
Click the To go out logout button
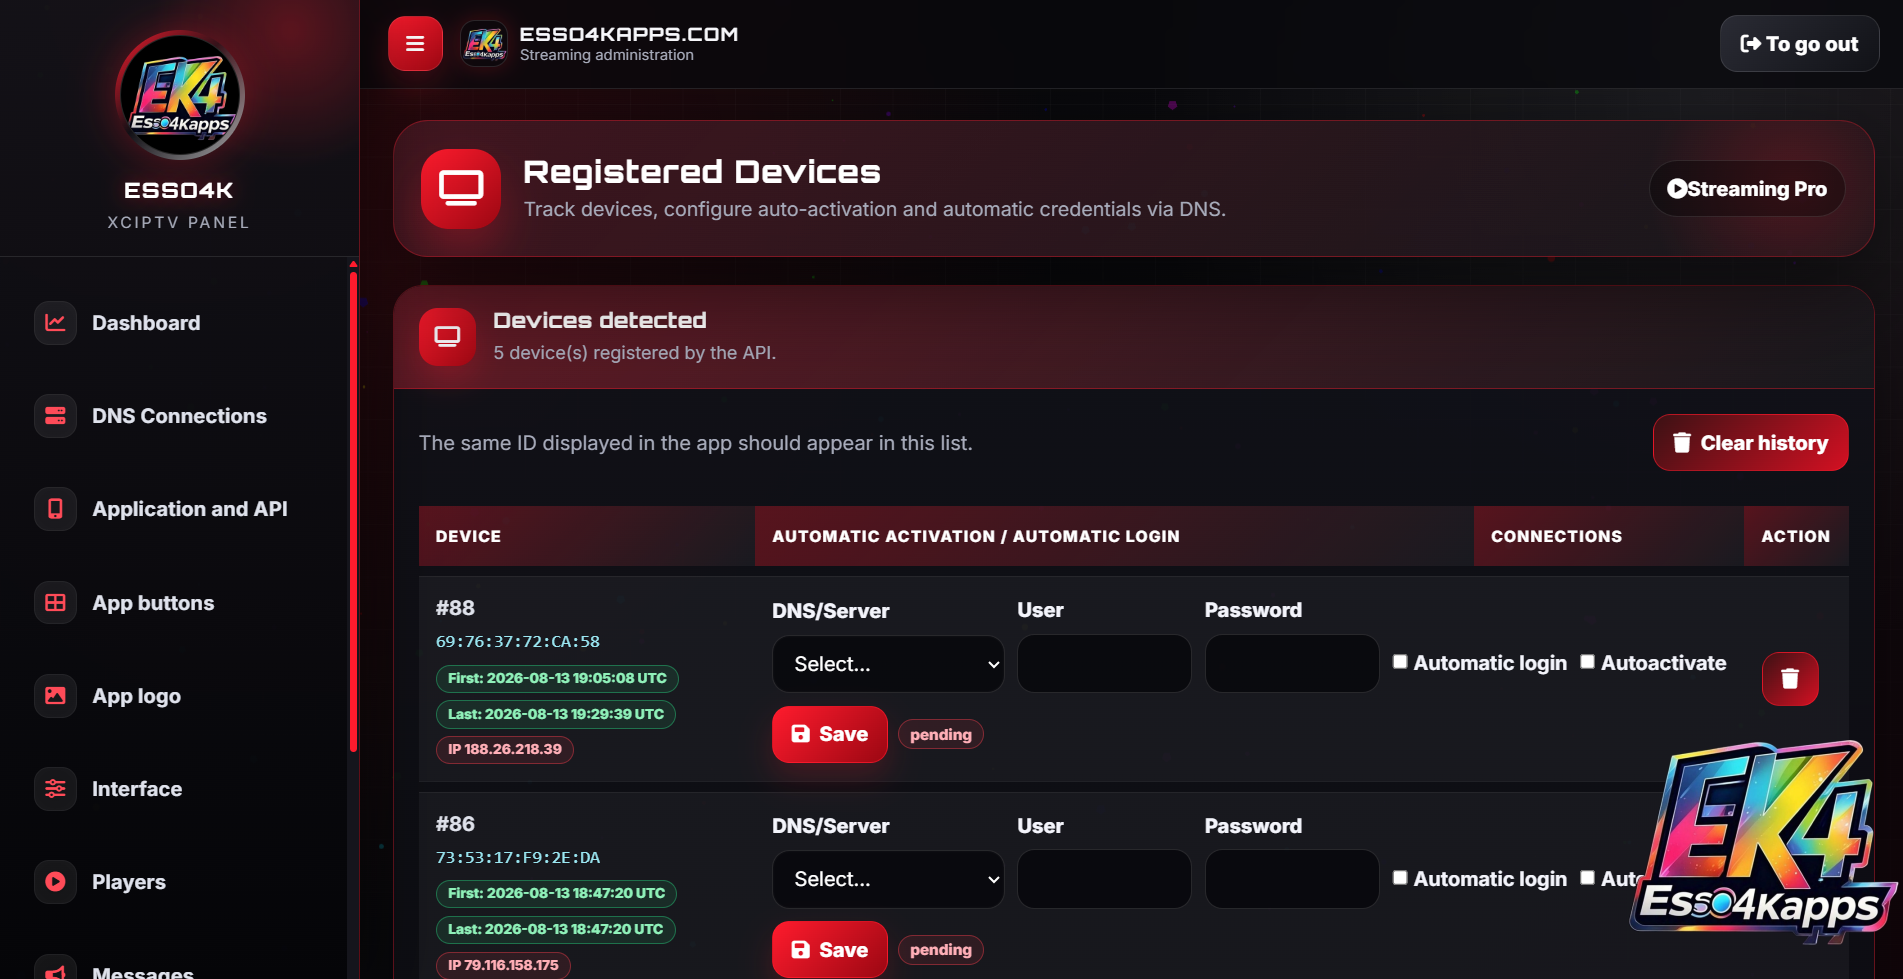coord(1800,44)
